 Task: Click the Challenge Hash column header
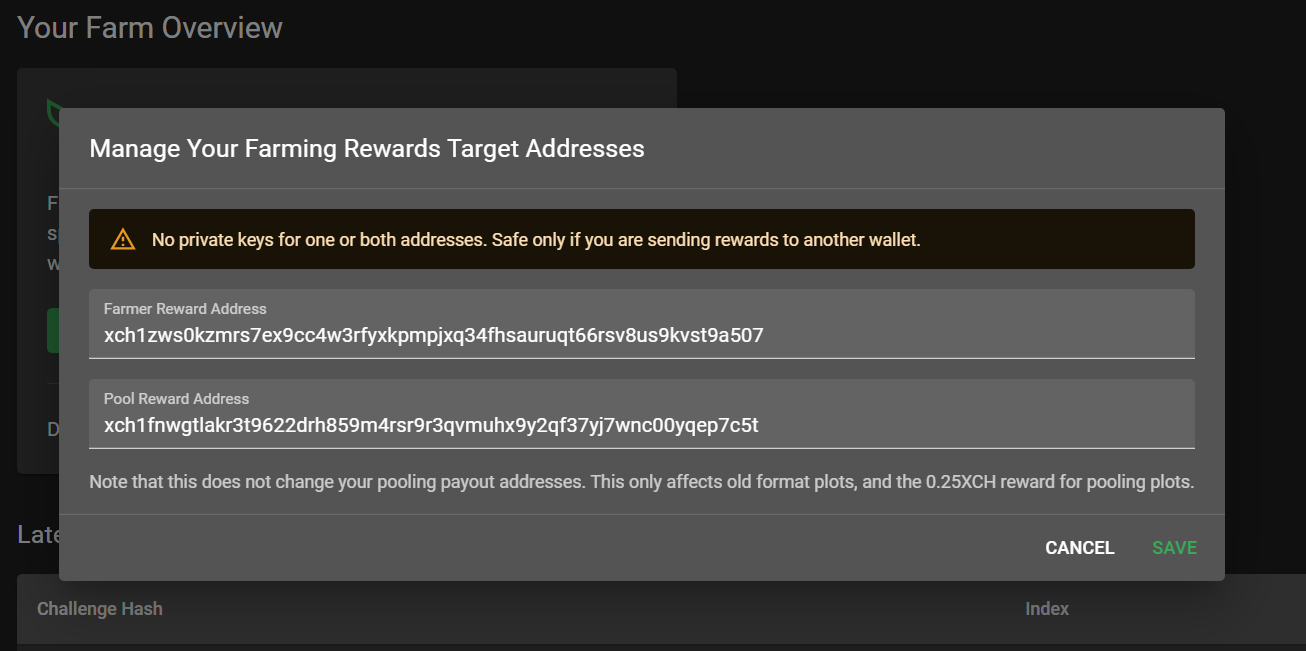[100, 608]
